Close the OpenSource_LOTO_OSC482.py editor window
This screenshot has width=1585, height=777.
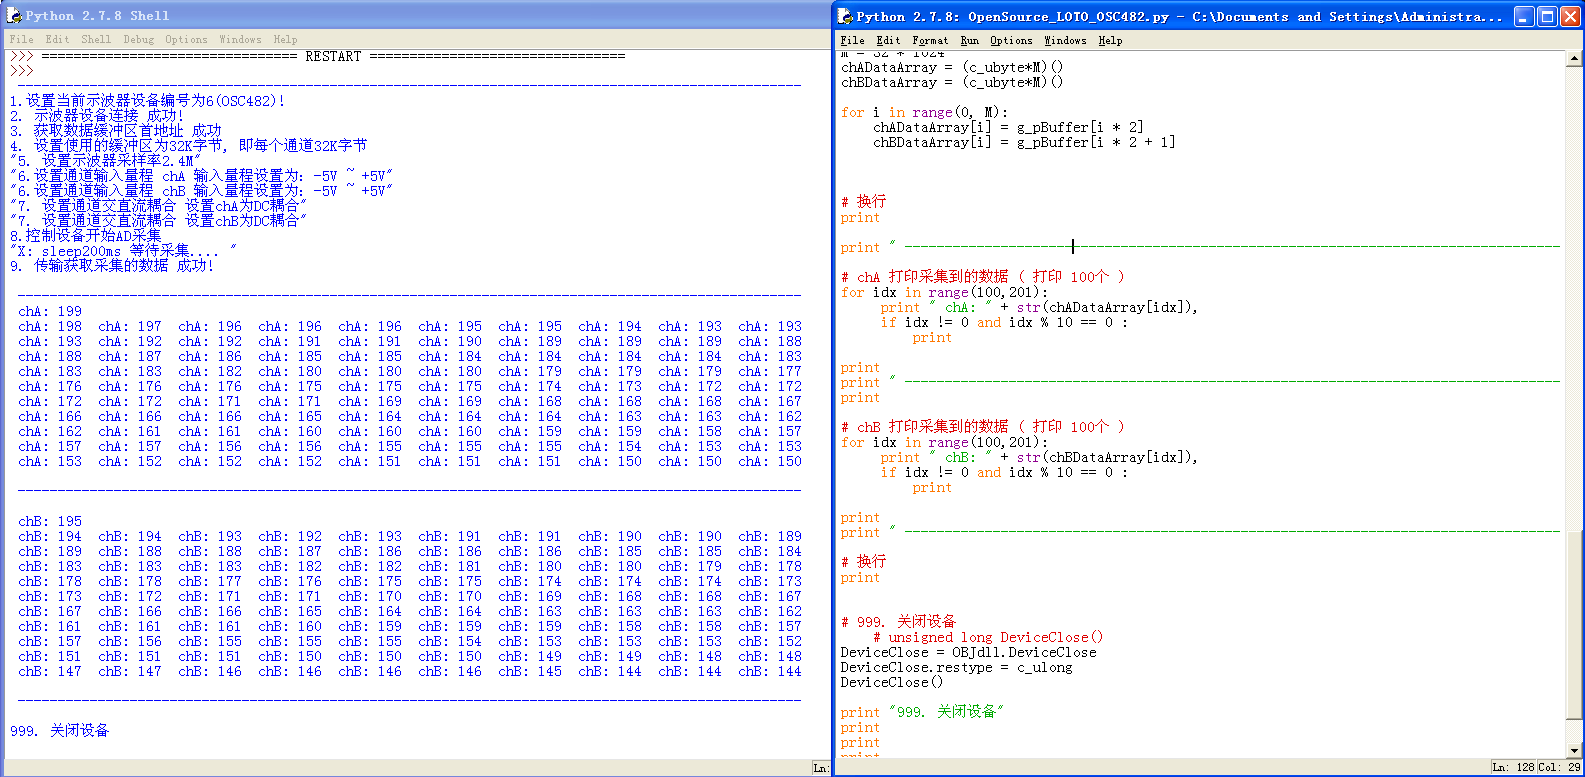point(1570,16)
